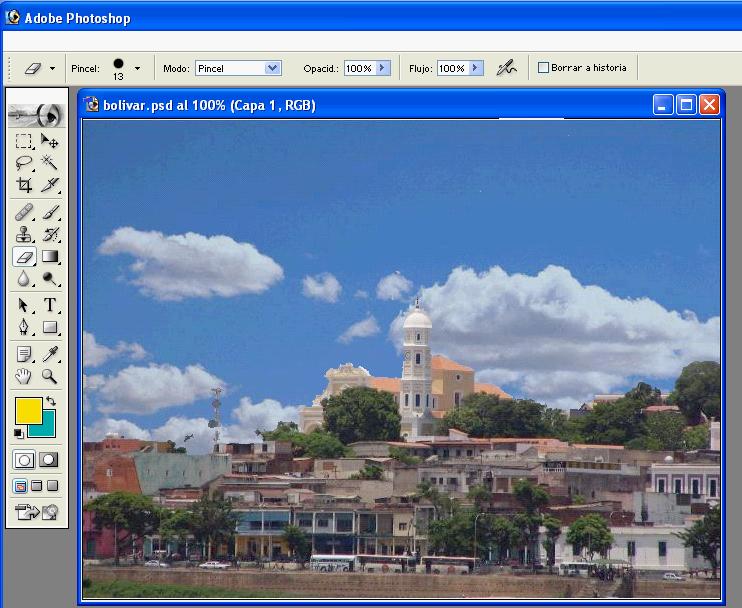Select the Slice tool
Viewport: 742px width, 608px height.
coord(50,185)
